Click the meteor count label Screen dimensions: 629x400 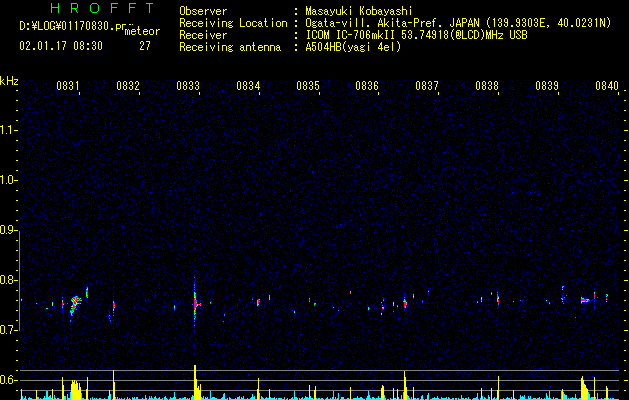142,31
